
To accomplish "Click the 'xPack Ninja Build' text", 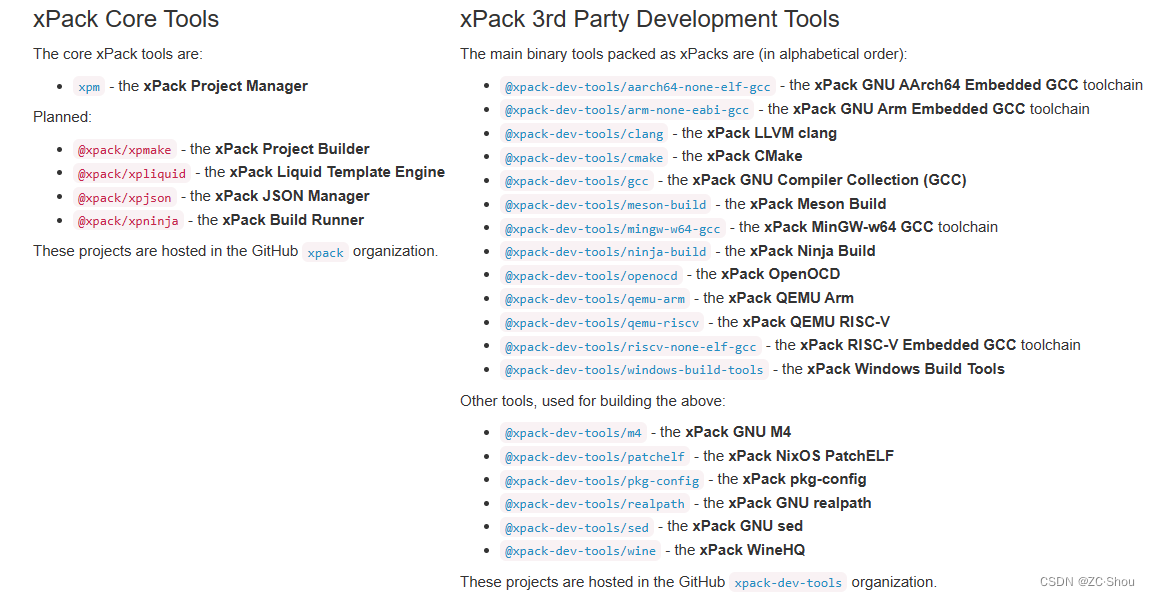I will coord(813,251).
